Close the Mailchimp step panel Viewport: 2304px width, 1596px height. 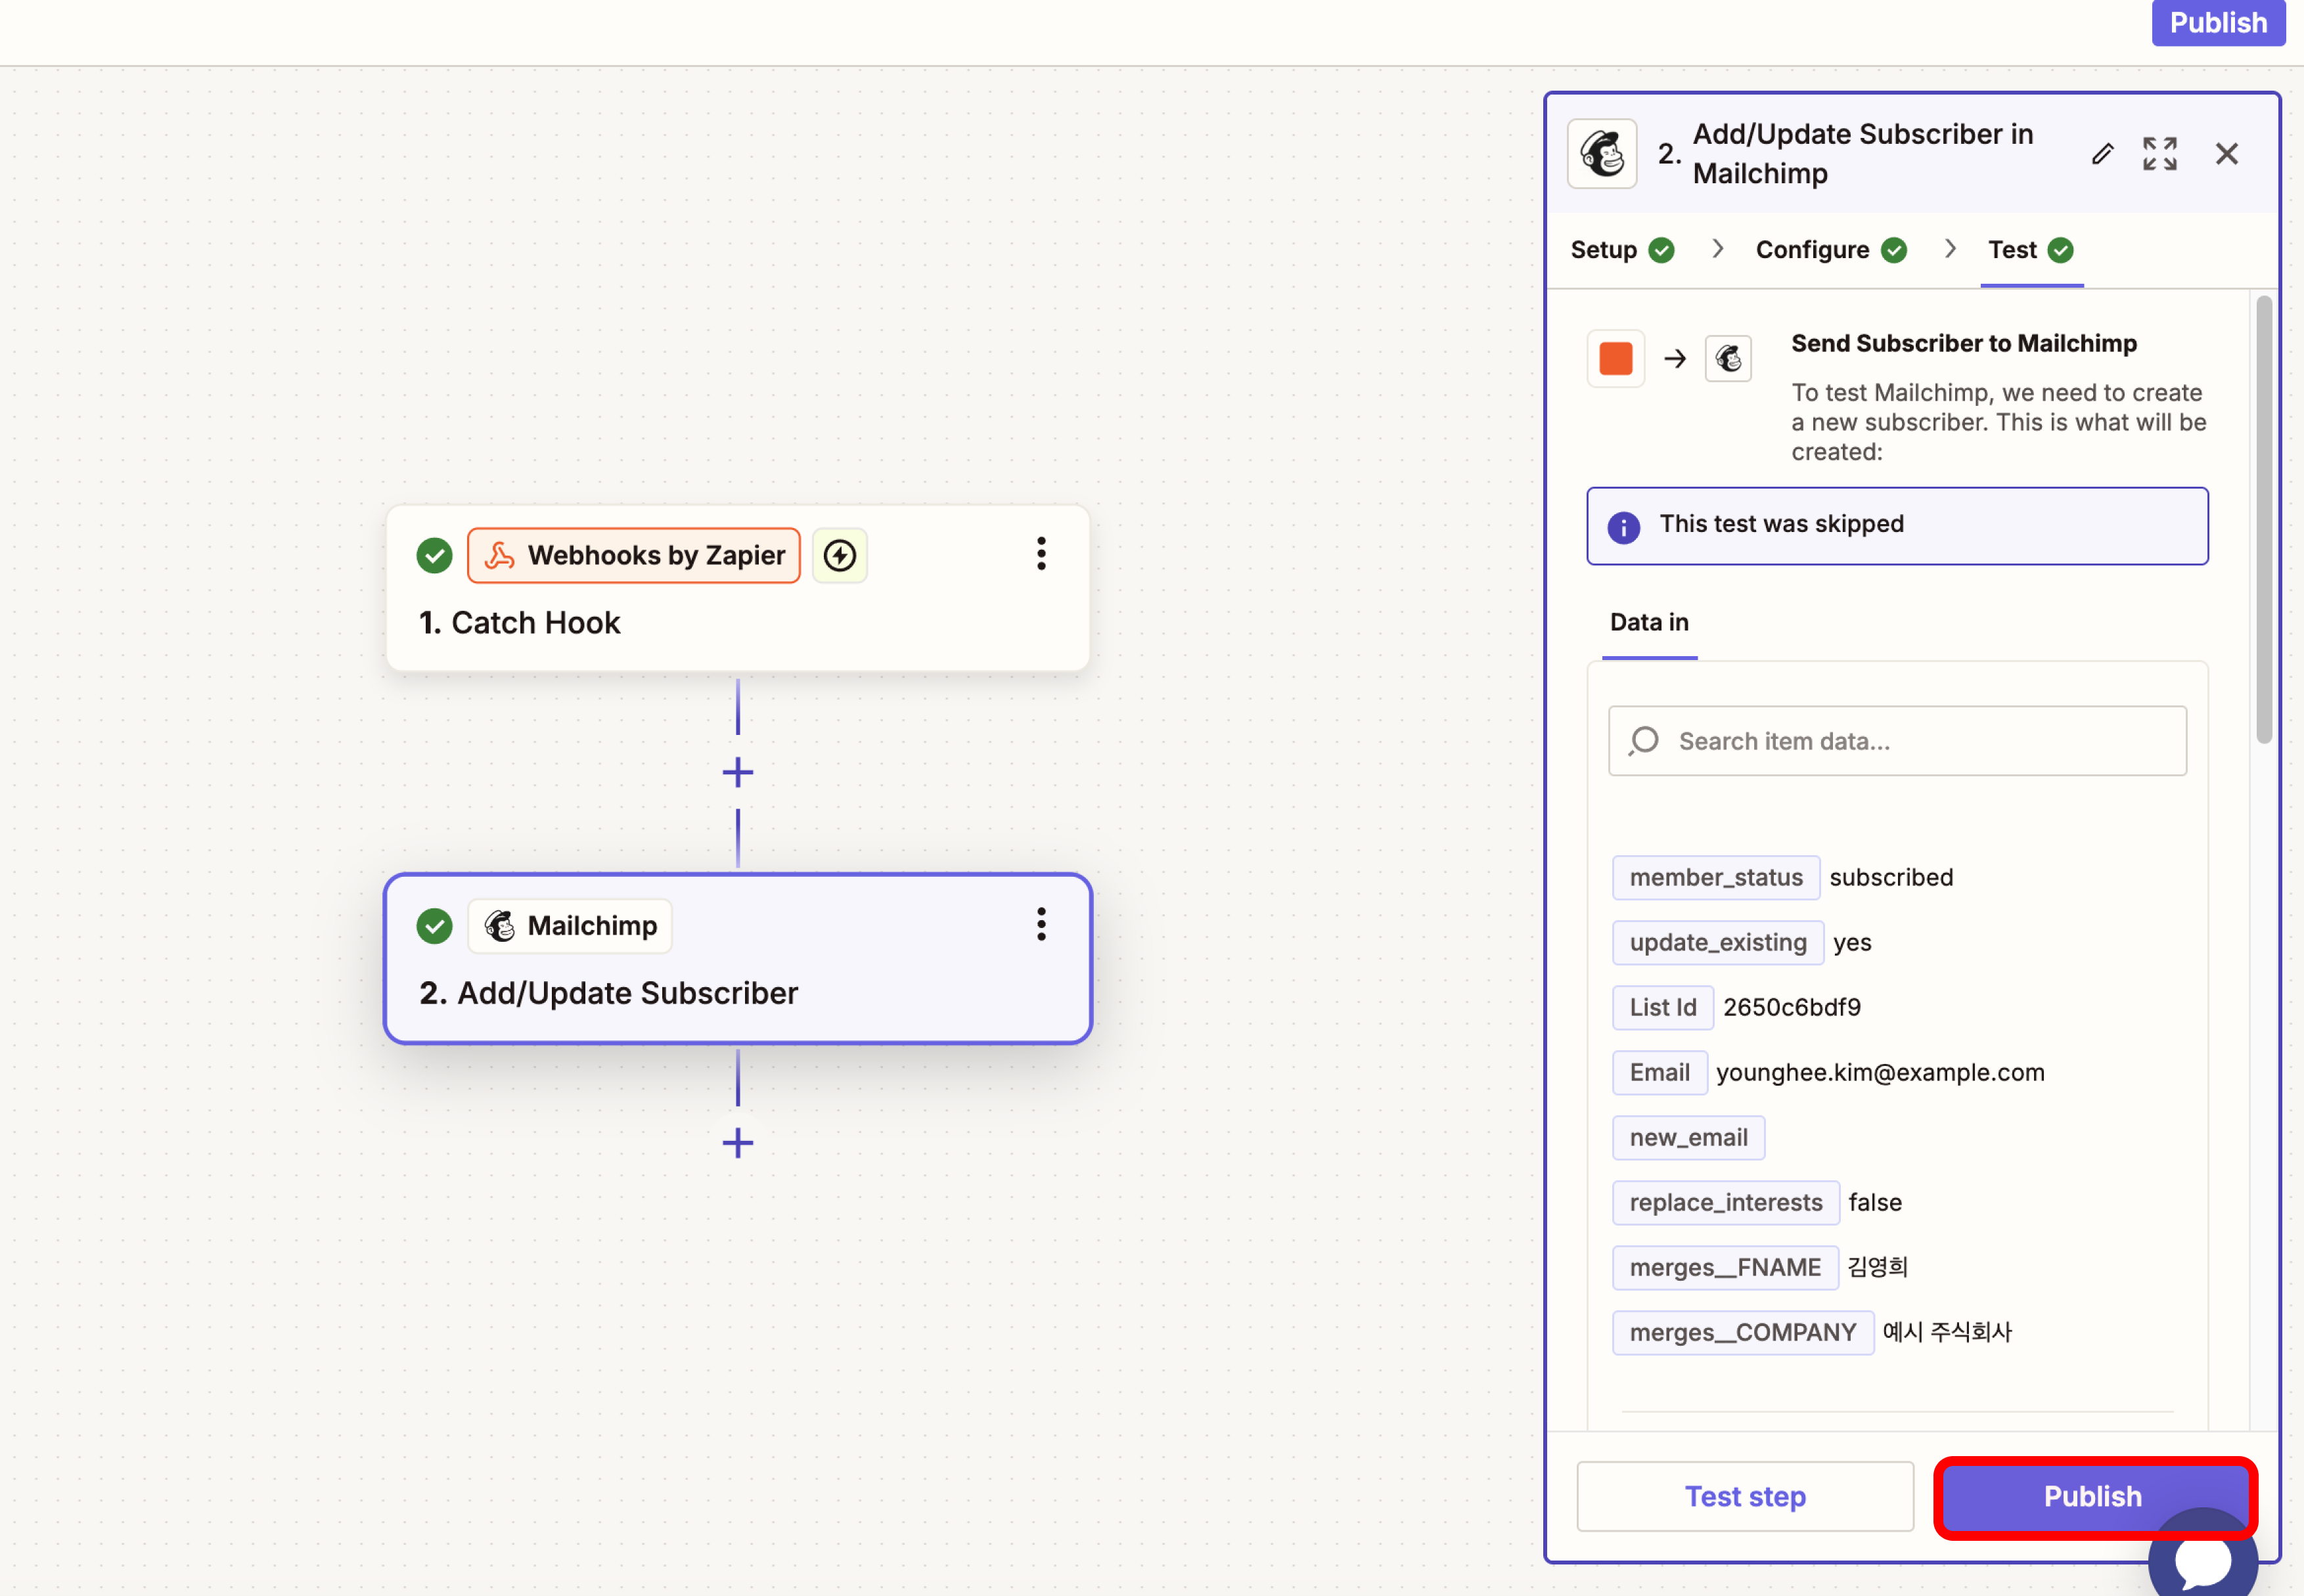coord(2226,154)
